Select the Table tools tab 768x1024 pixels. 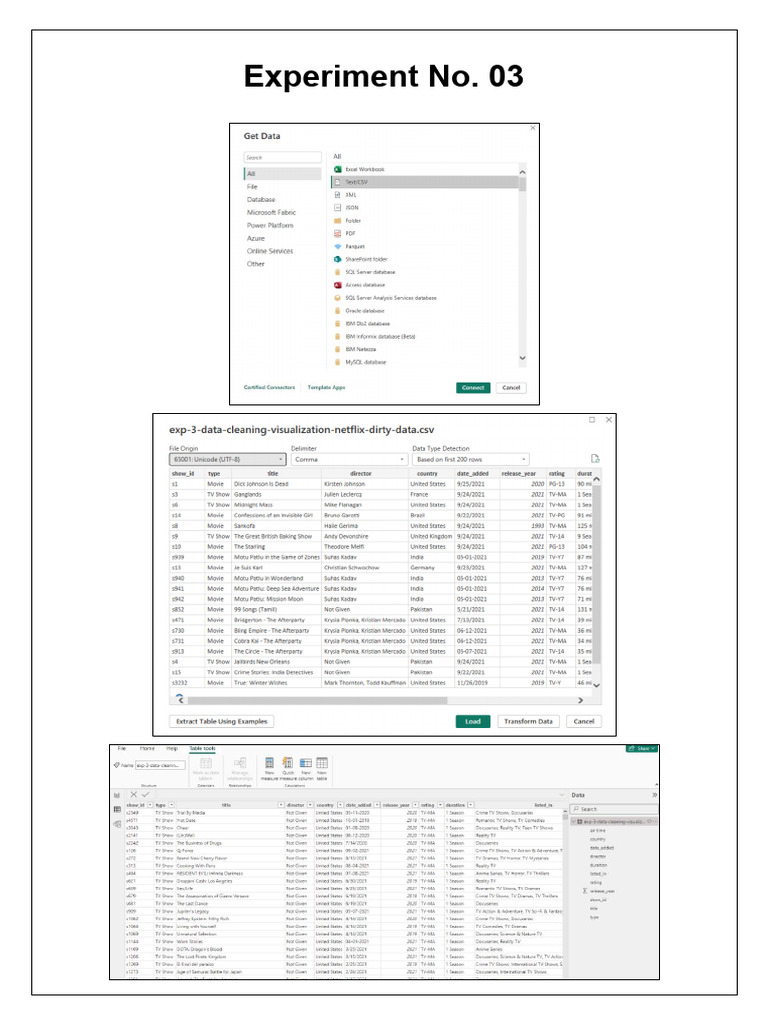(202, 748)
